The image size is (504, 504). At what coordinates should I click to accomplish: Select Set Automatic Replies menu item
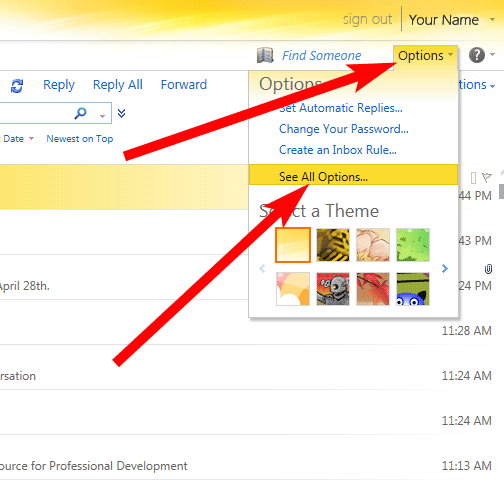click(x=341, y=108)
